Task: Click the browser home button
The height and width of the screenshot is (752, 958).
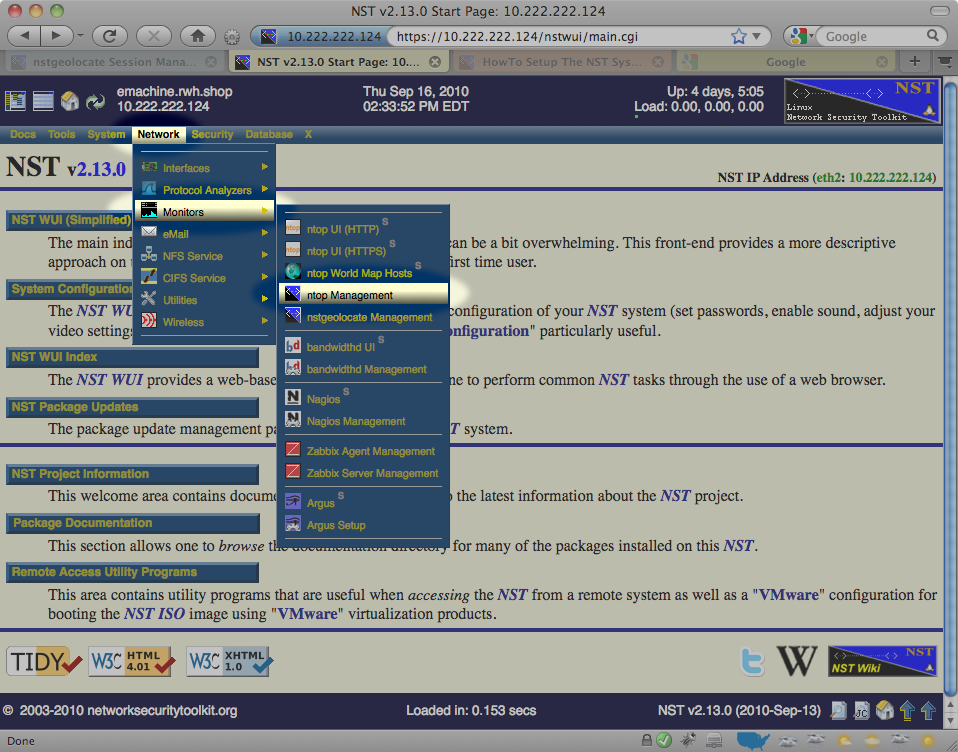Action: coord(197,36)
